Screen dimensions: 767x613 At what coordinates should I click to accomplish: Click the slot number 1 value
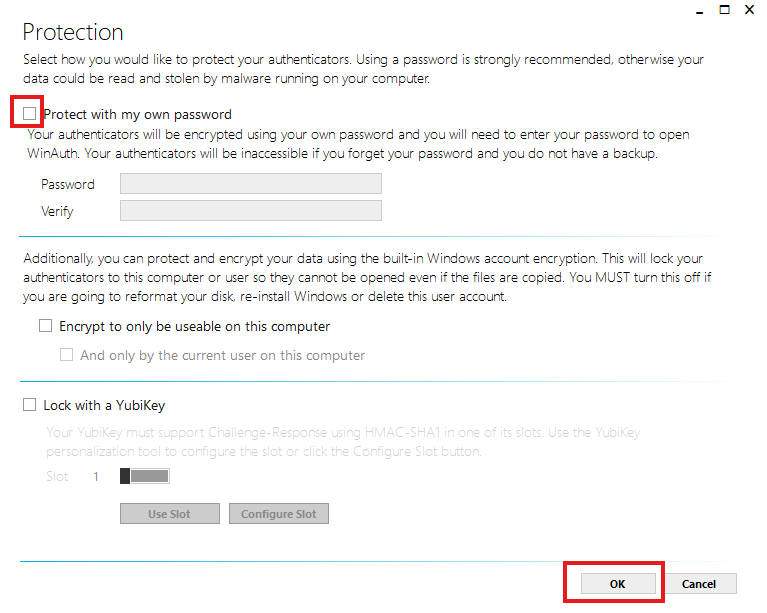[x=97, y=477]
